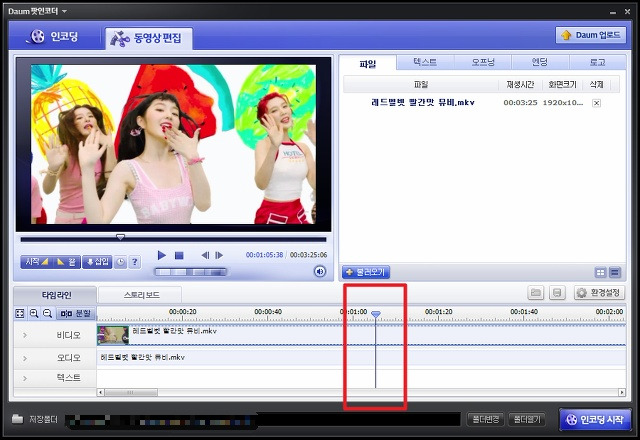Open the 인코딩 tab

coord(55,37)
